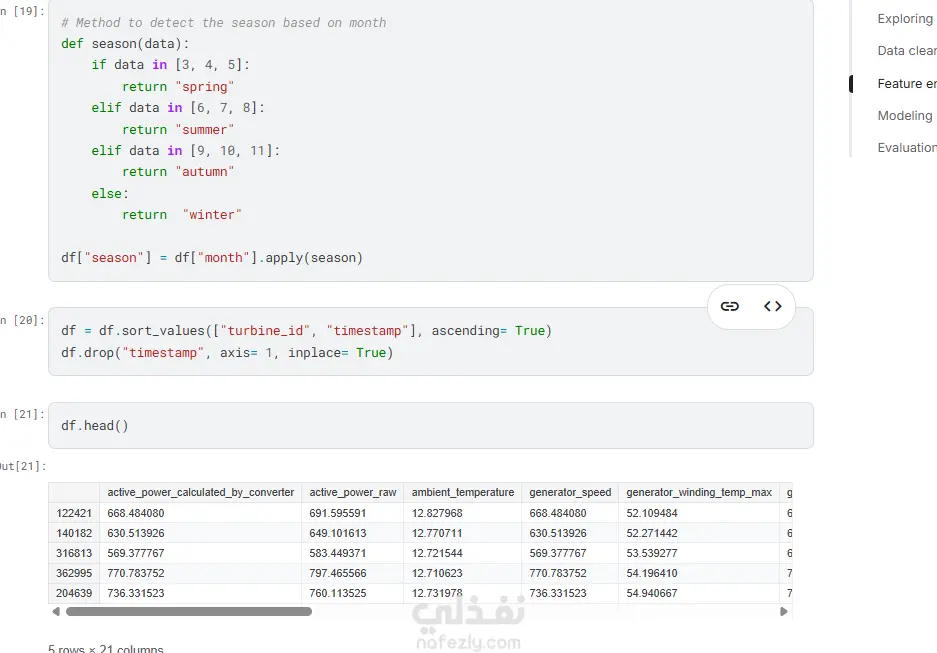
Task: Click the value 649.101613
Action: (x=338, y=533)
